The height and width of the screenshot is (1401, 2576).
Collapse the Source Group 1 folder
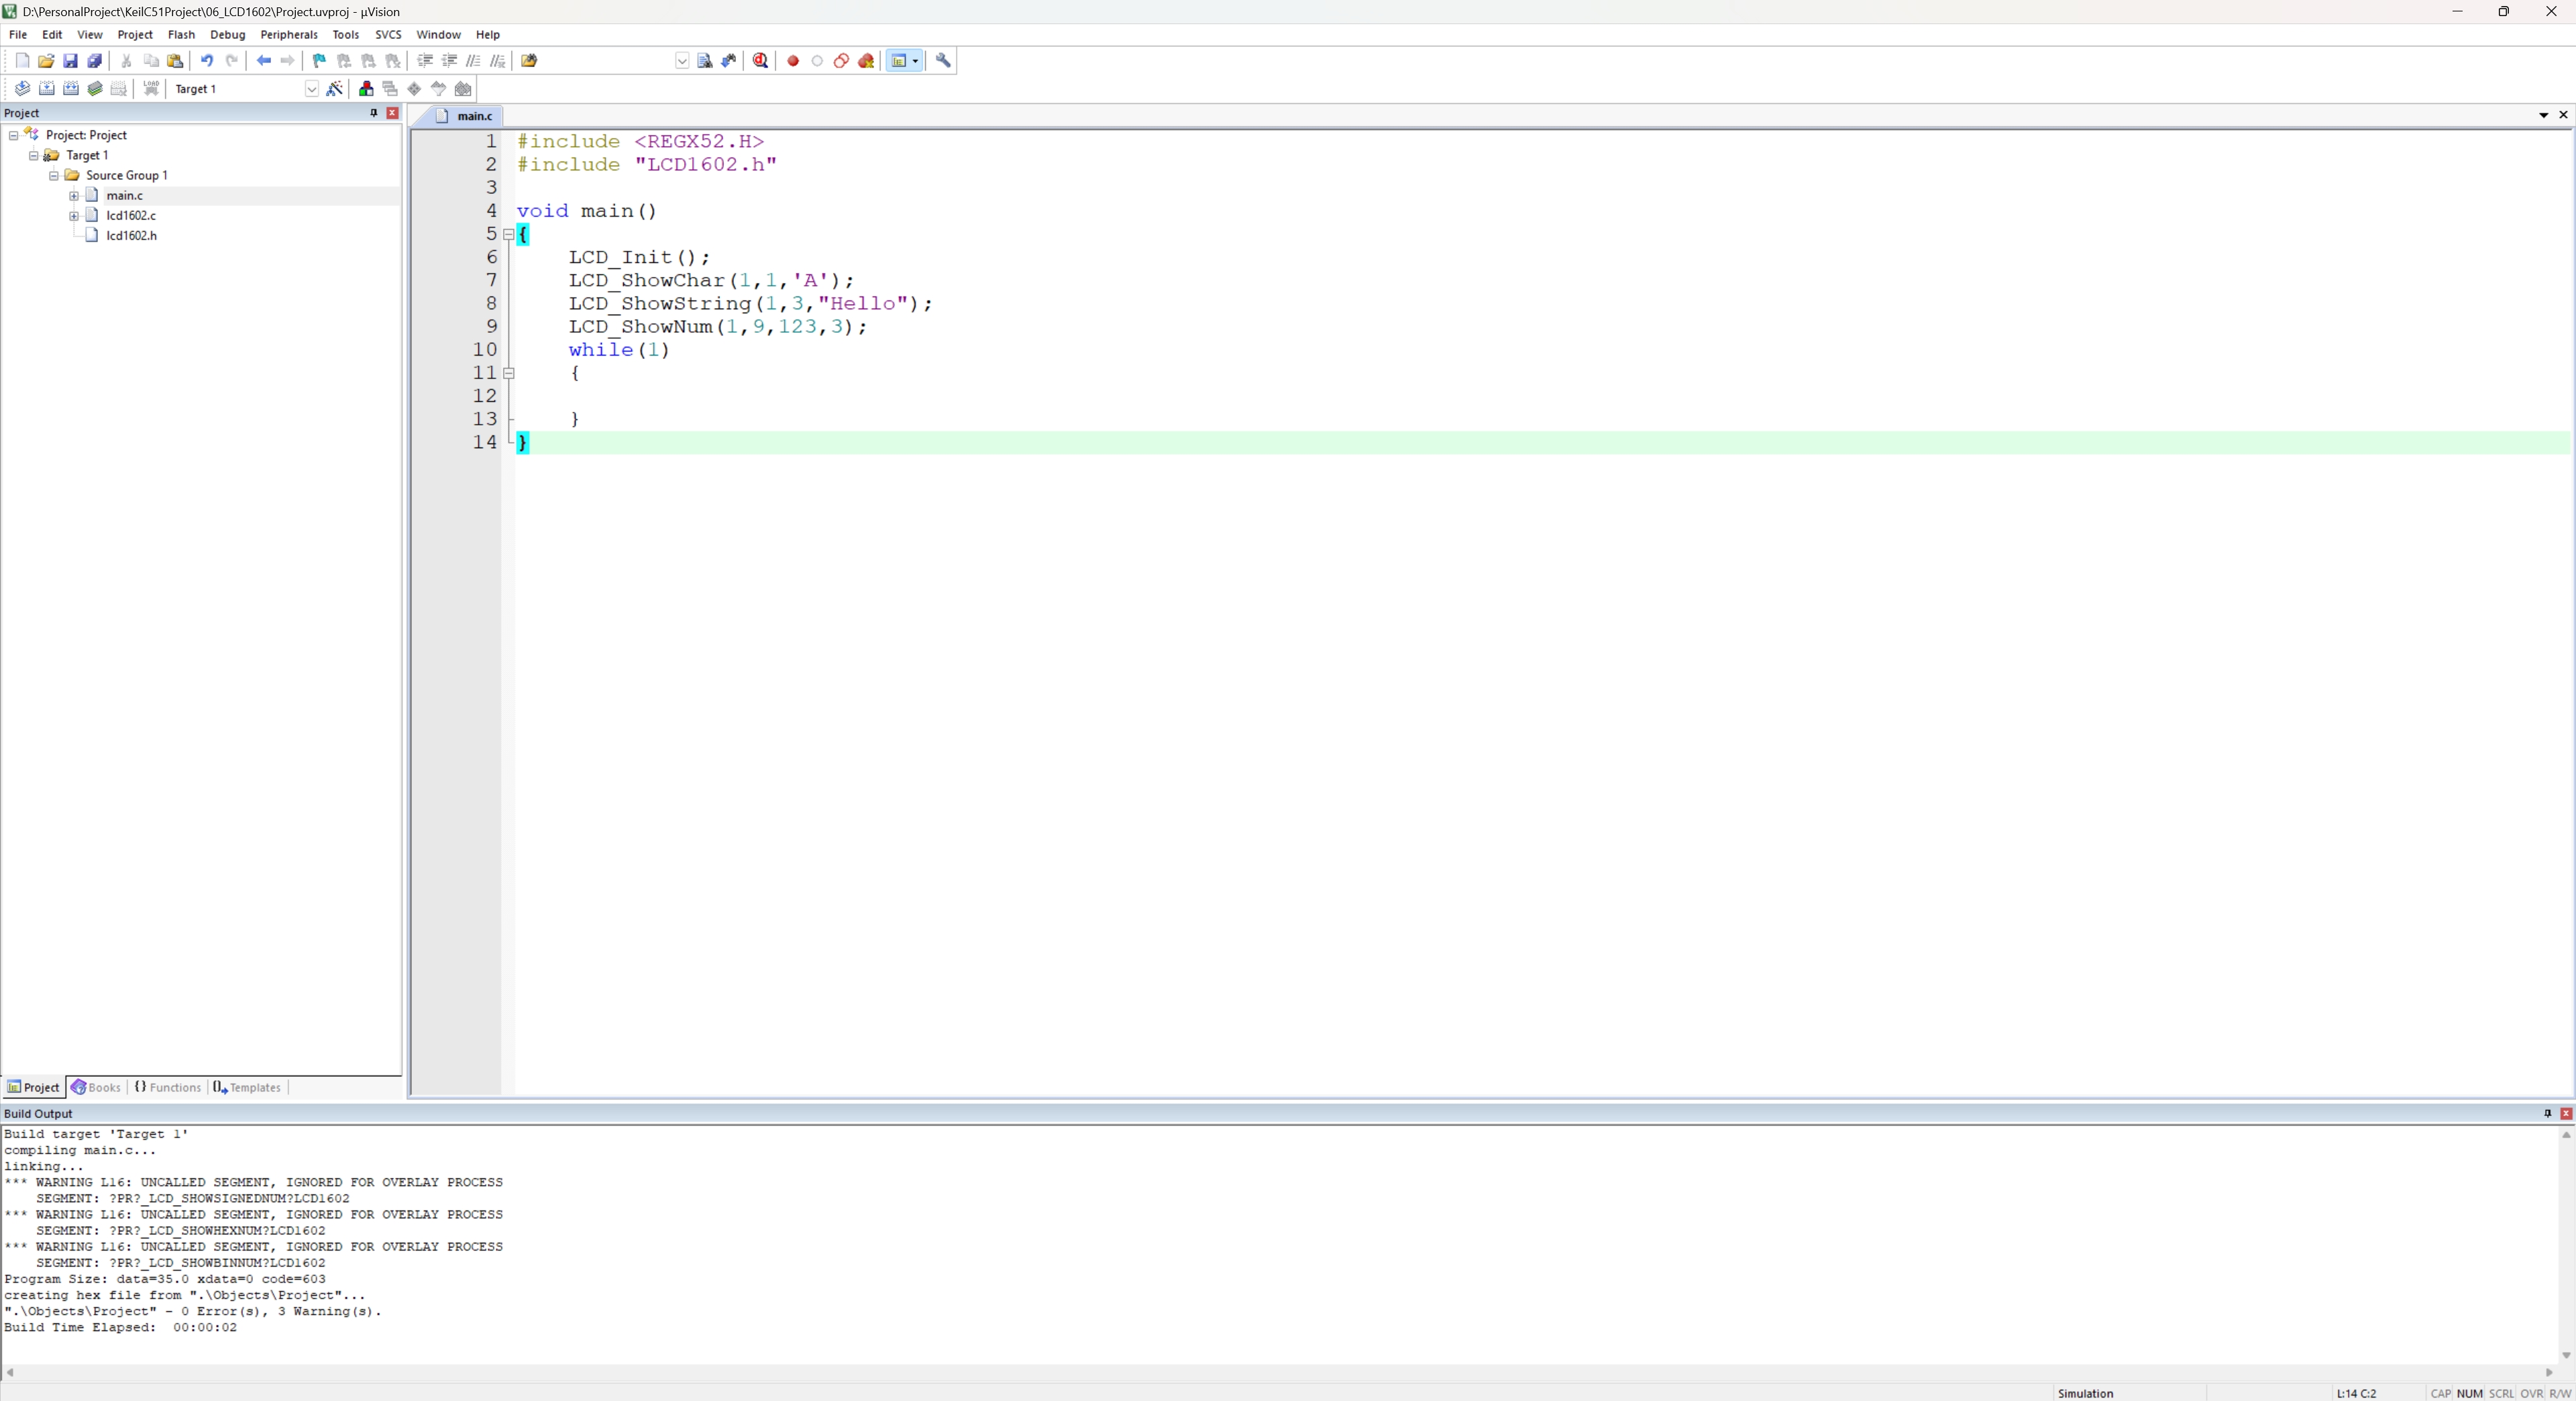[x=54, y=175]
